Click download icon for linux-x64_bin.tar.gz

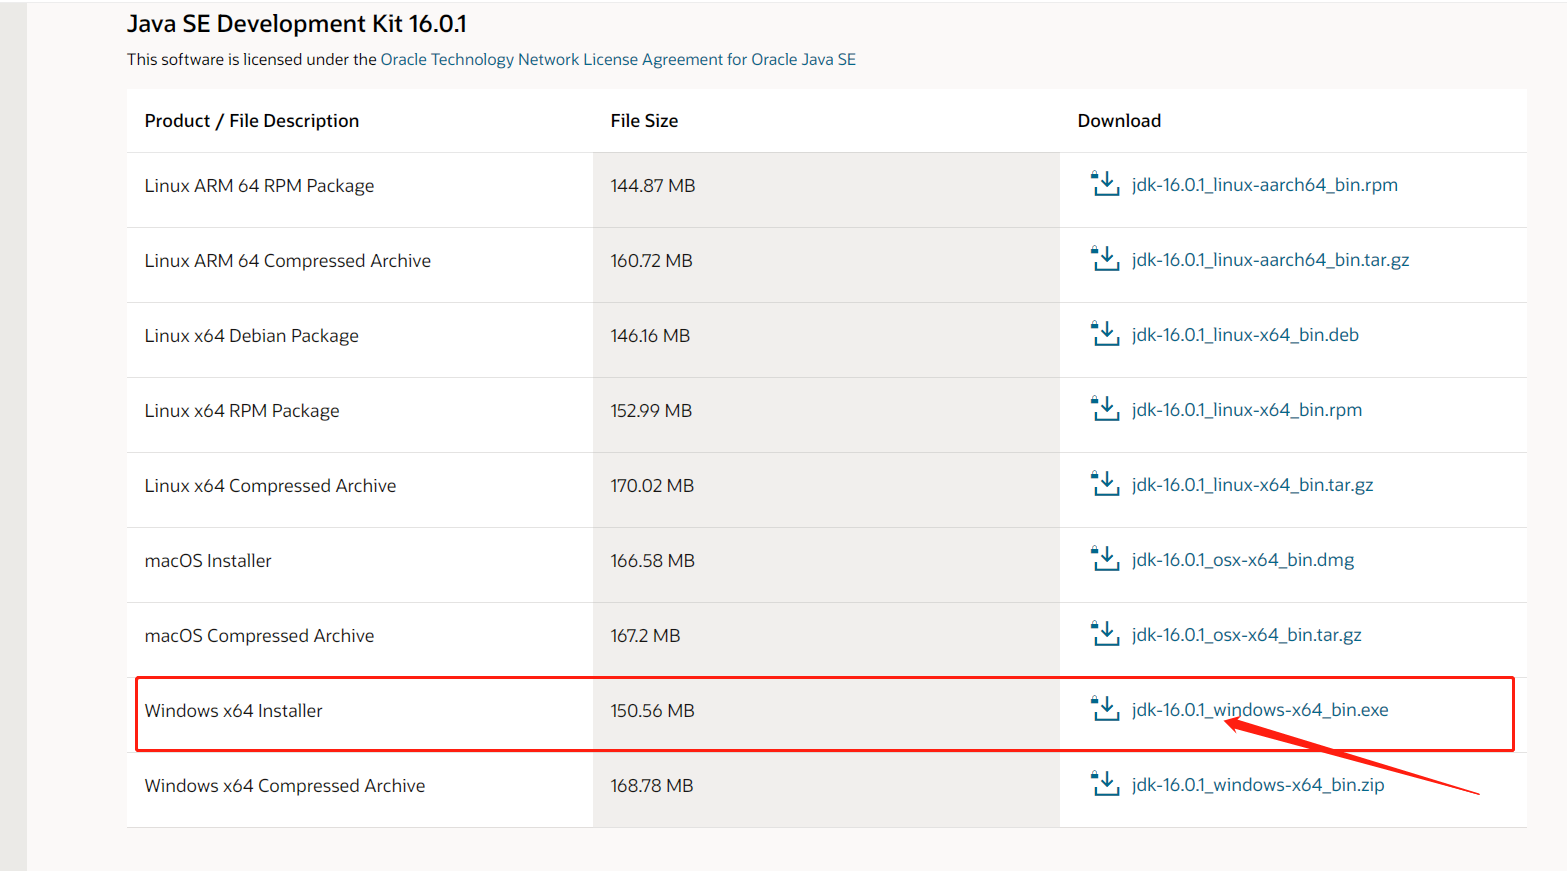1105,484
